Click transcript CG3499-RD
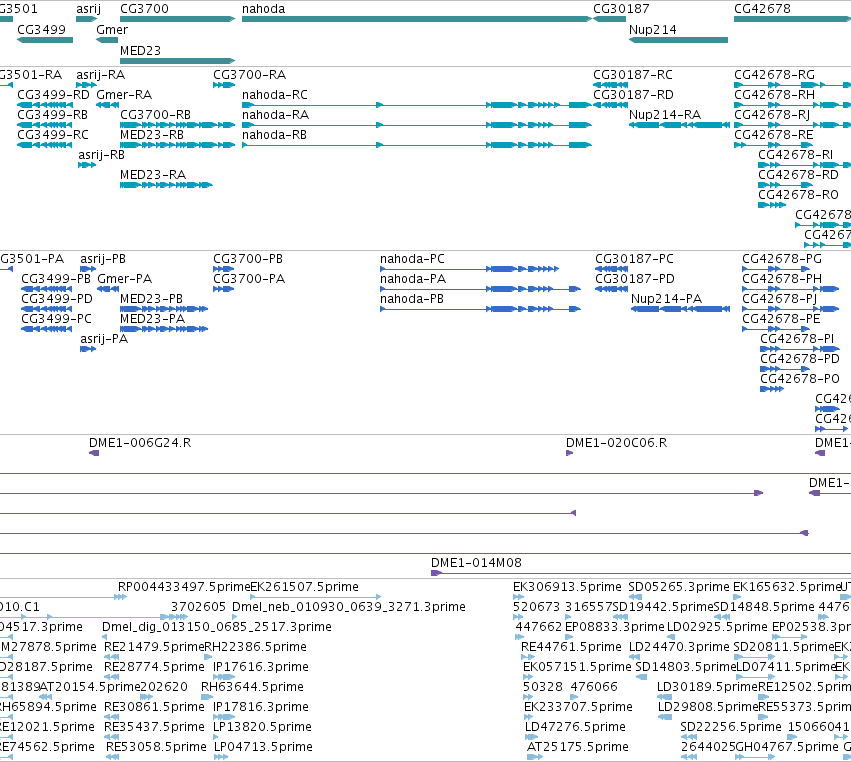The width and height of the screenshot is (851, 762). (x=45, y=105)
